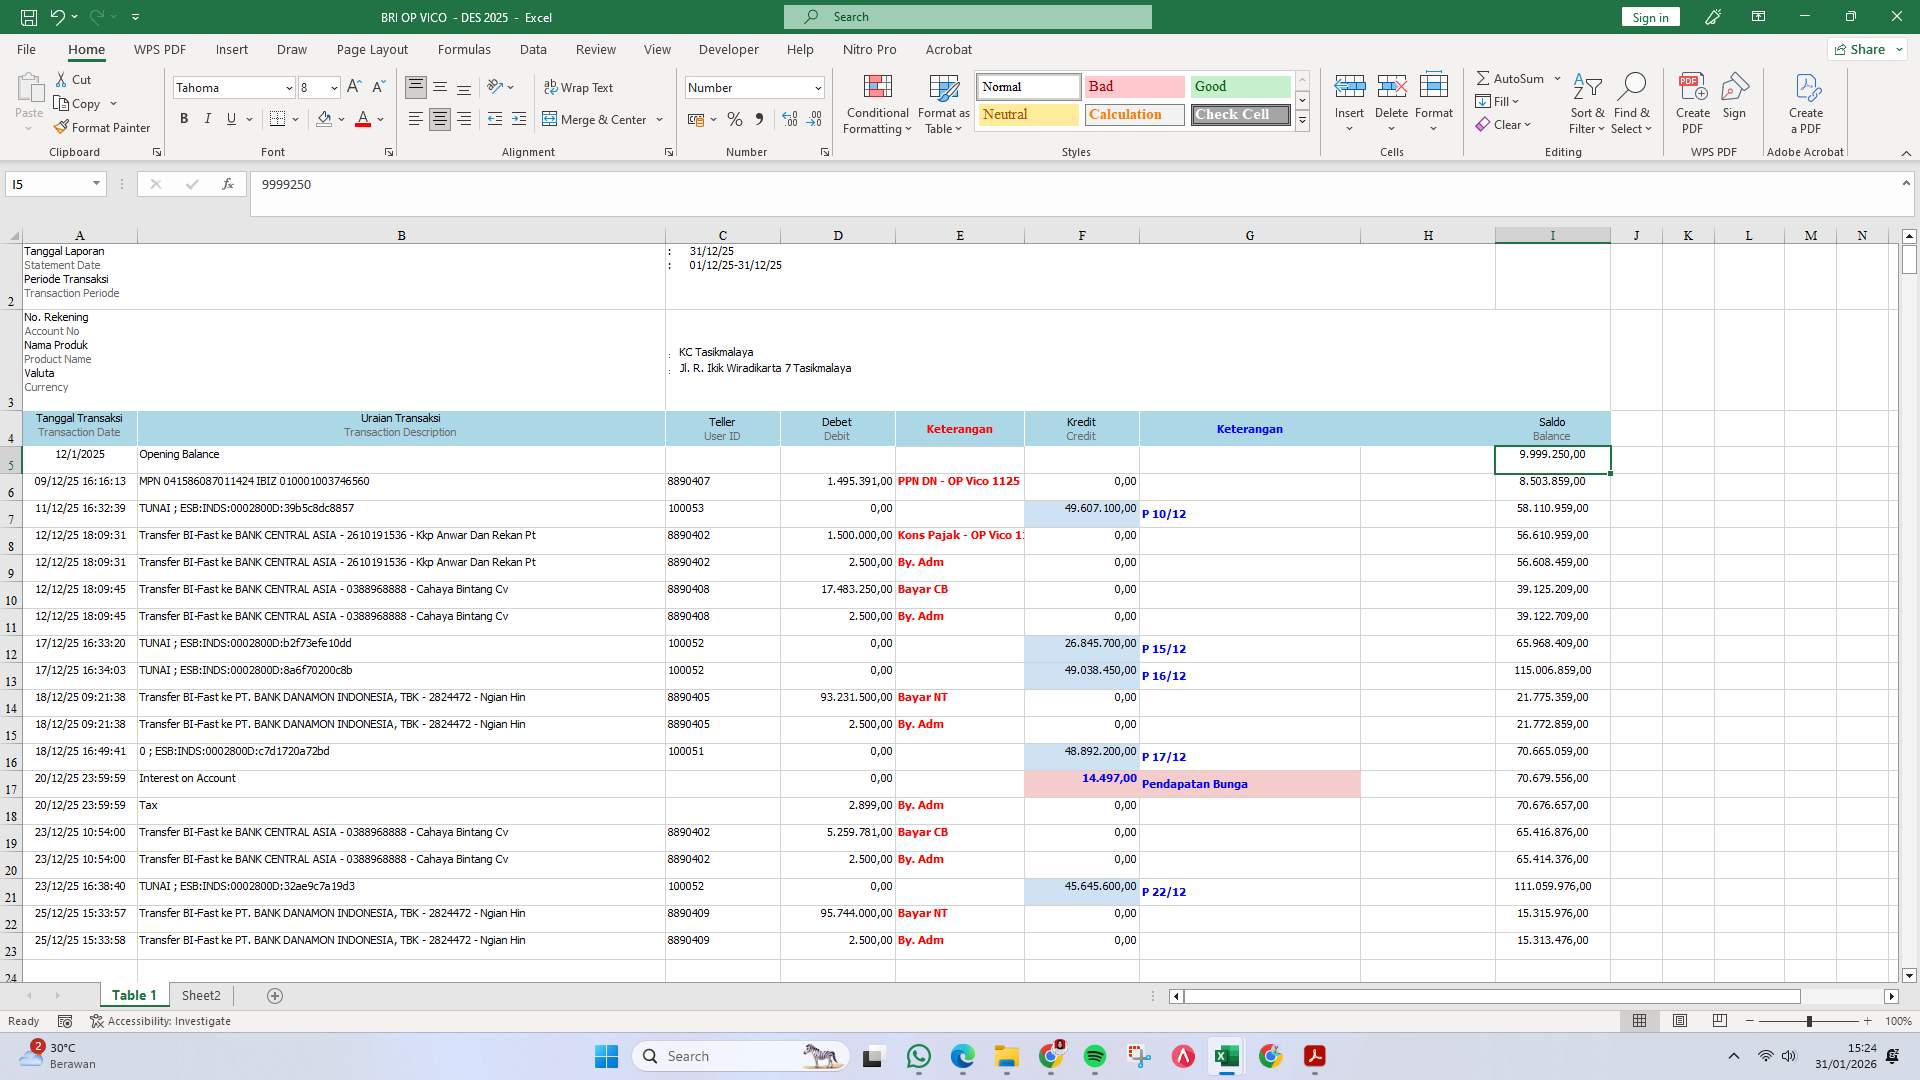Image resolution: width=1920 pixels, height=1080 pixels.
Task: Open the Fill Color dropdown arrow
Action: 340,119
